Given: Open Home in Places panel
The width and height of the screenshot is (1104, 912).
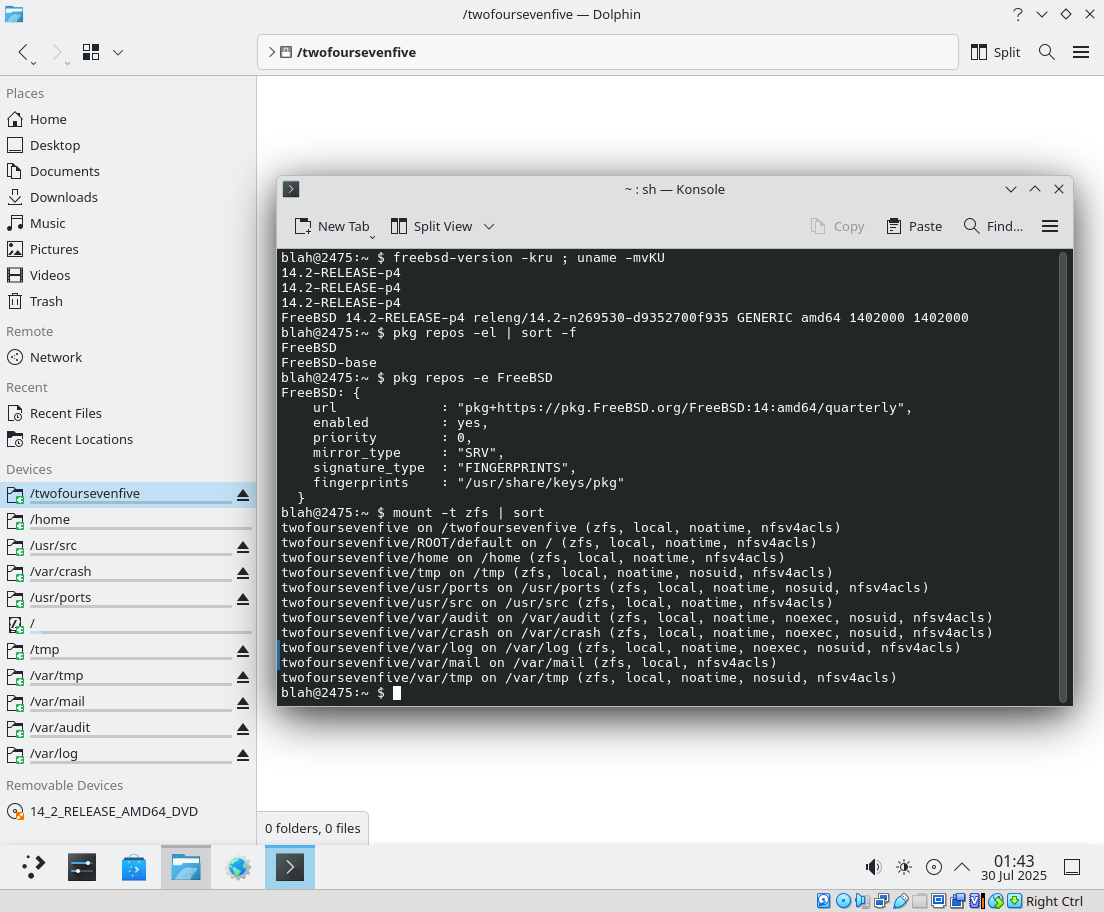Looking at the screenshot, I should tap(127, 119).
